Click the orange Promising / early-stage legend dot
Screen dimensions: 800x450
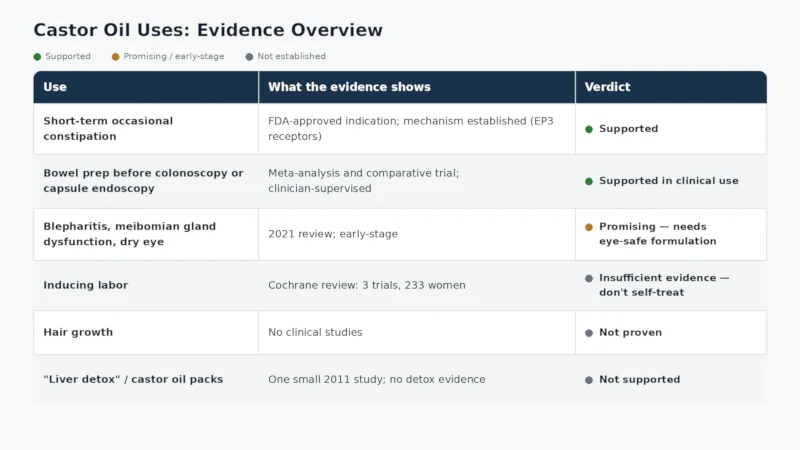click(x=115, y=57)
